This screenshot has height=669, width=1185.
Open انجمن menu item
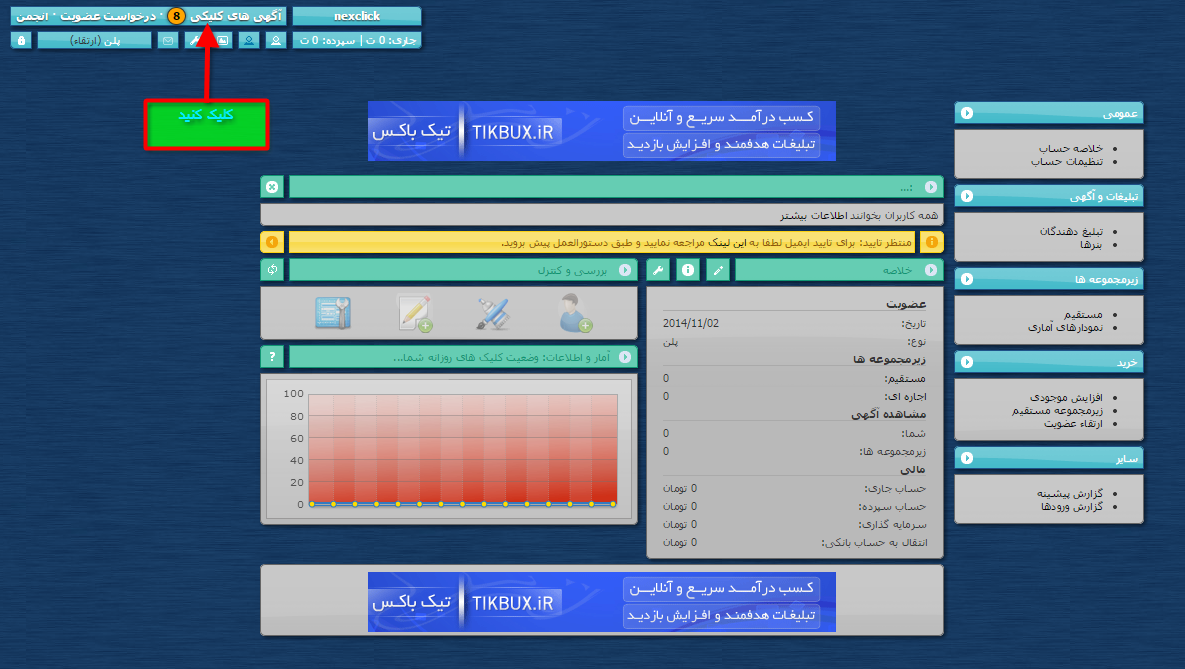32,16
